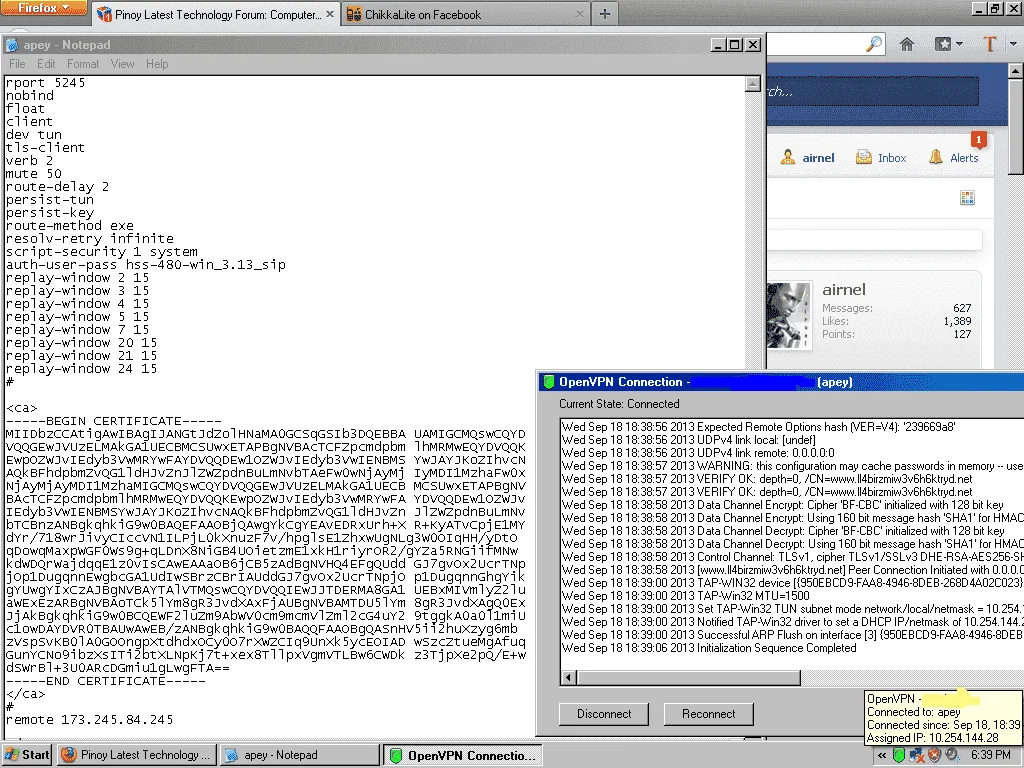Click 'Initialization Sequence Completed' log line
Viewport: 1024px width, 768px height.
click(709, 648)
